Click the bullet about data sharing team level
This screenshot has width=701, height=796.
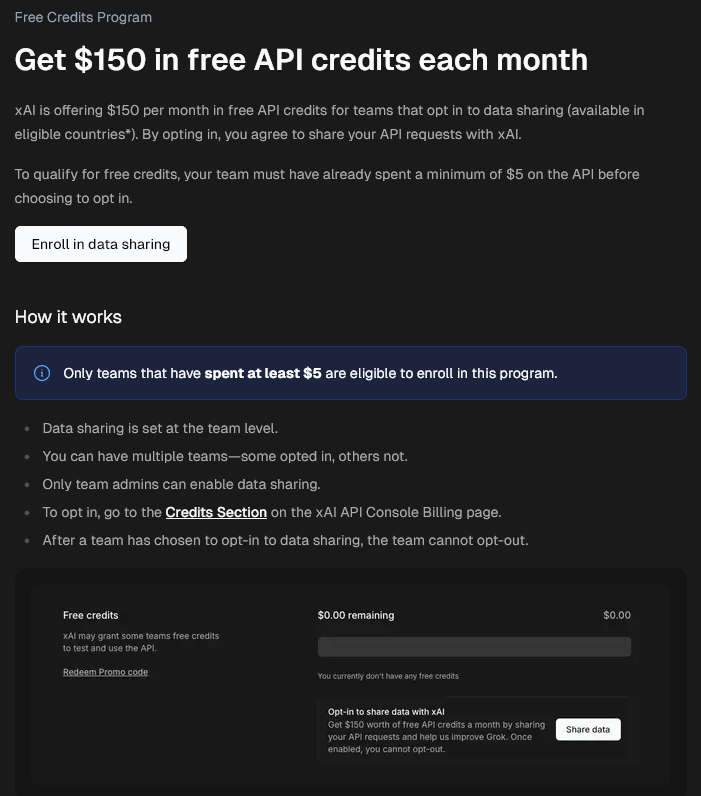160,428
